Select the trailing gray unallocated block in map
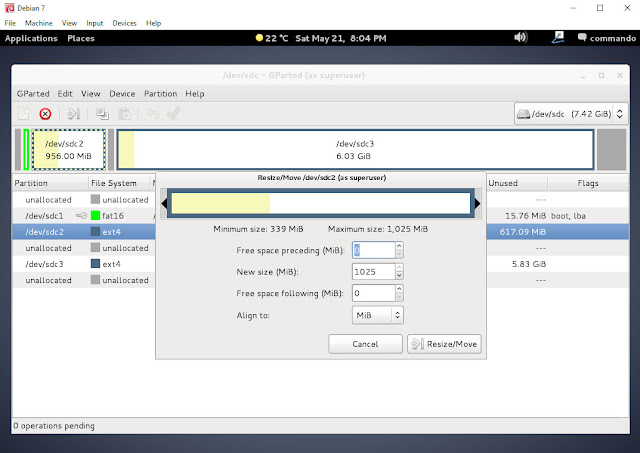 pos(611,149)
